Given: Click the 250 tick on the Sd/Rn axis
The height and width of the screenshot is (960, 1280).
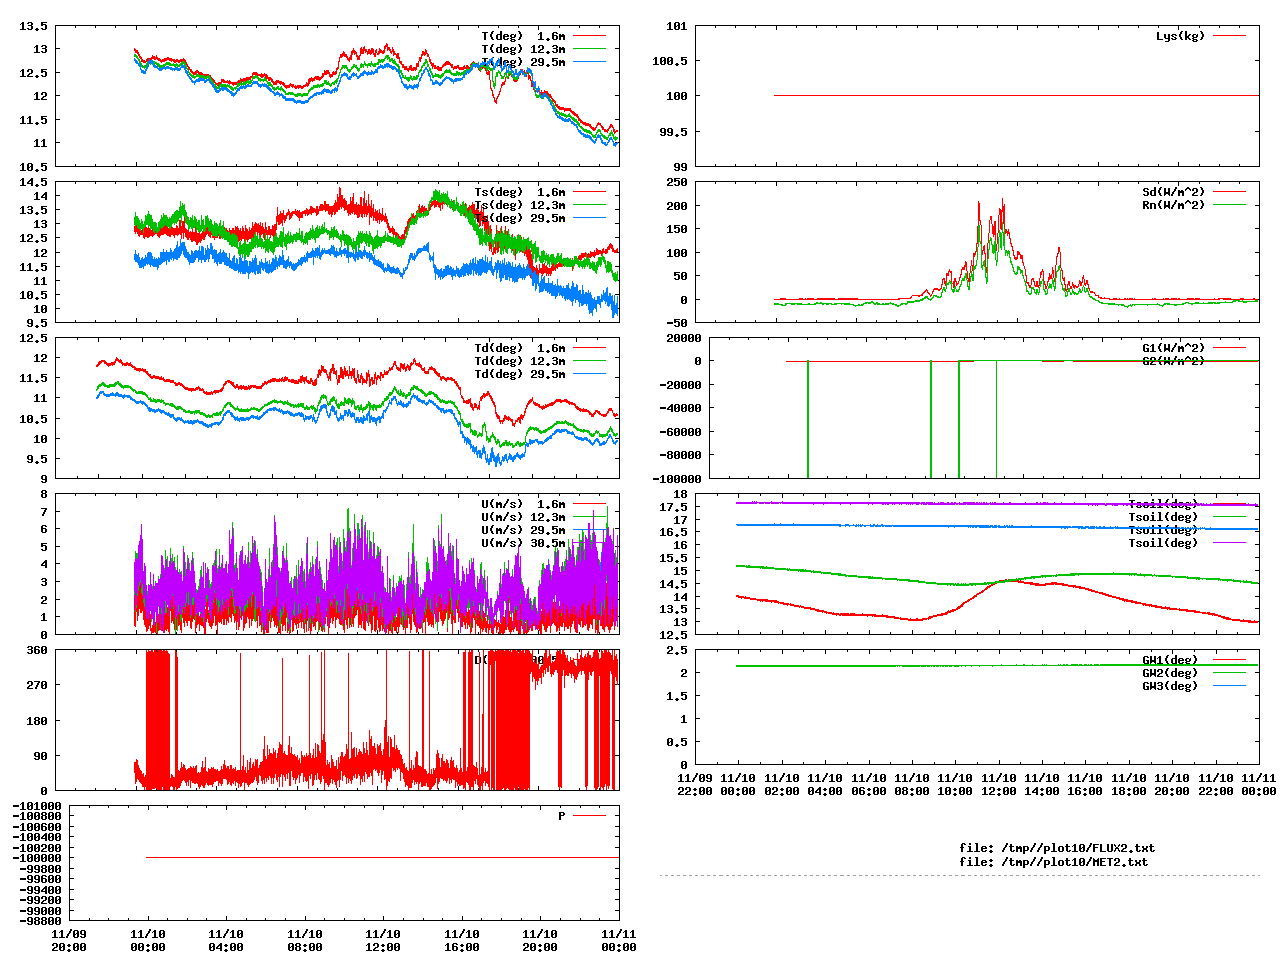Looking at the screenshot, I should pos(677,182).
